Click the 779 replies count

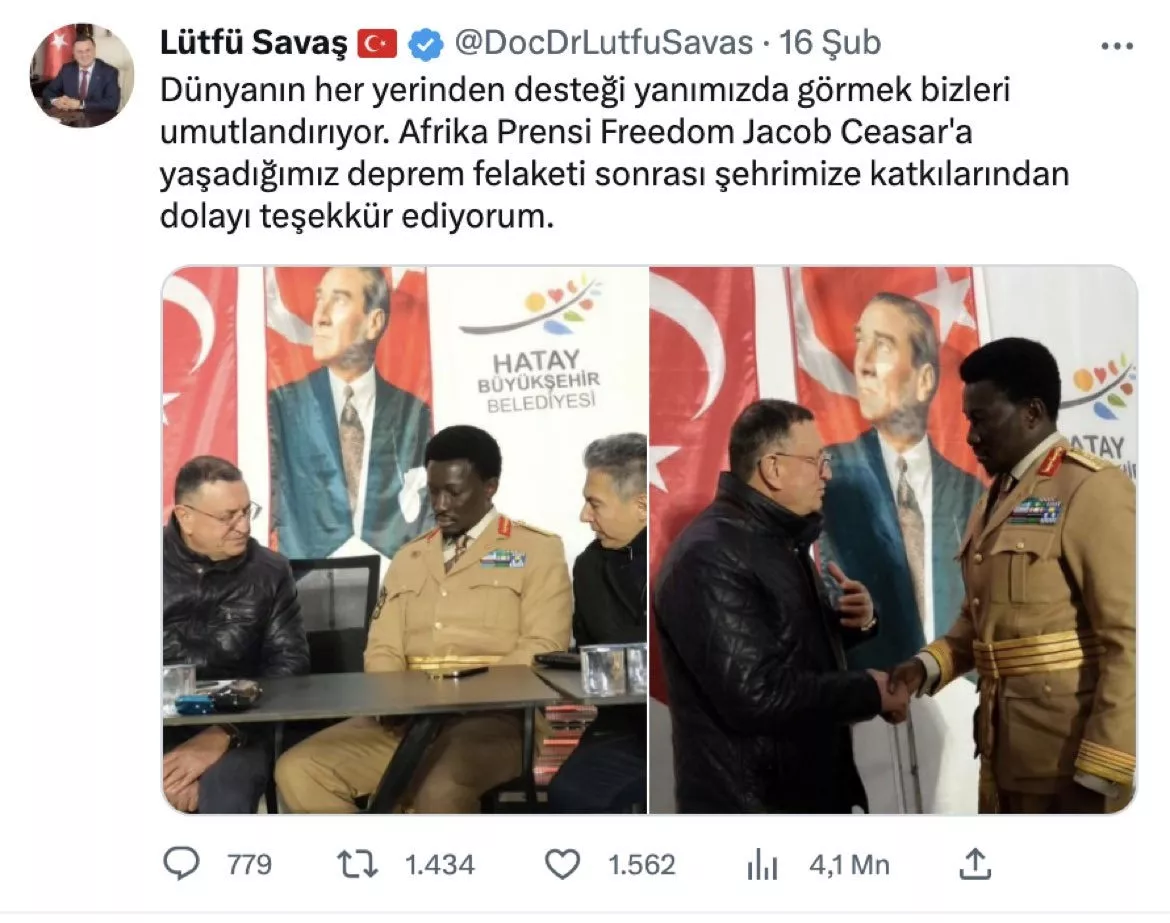coord(249,865)
